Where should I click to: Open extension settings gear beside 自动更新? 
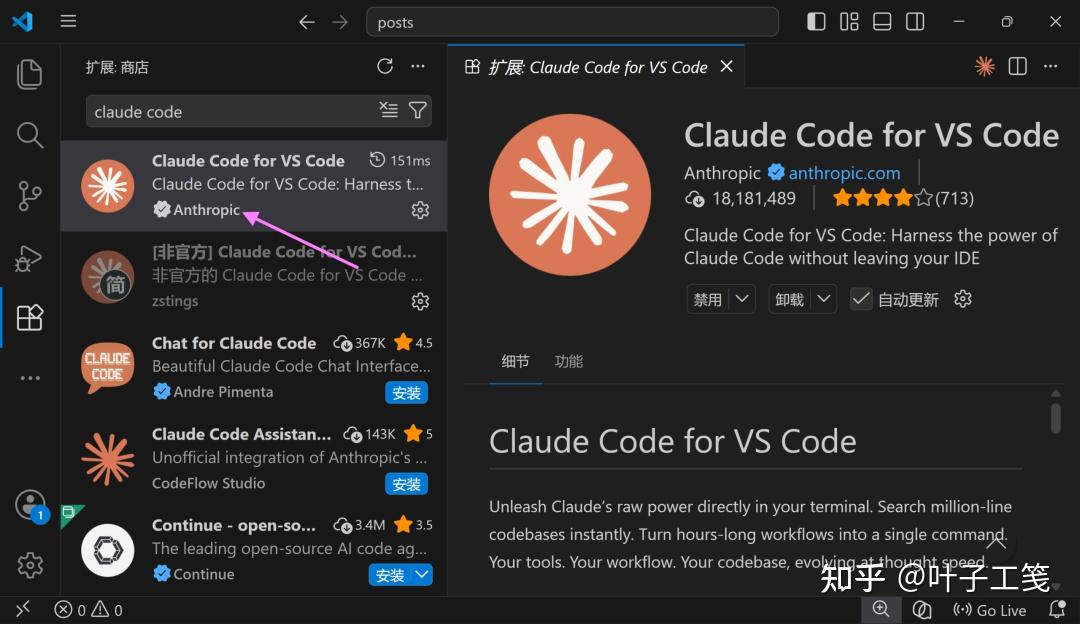tap(963, 299)
